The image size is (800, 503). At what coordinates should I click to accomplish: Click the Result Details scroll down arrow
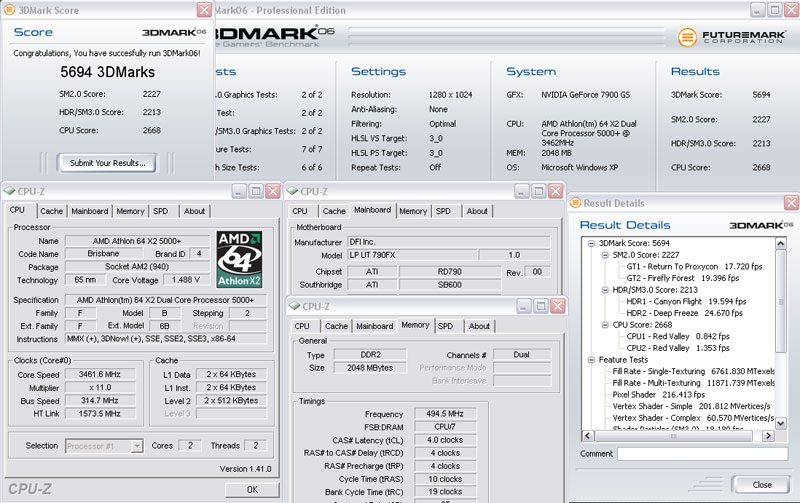[781, 423]
